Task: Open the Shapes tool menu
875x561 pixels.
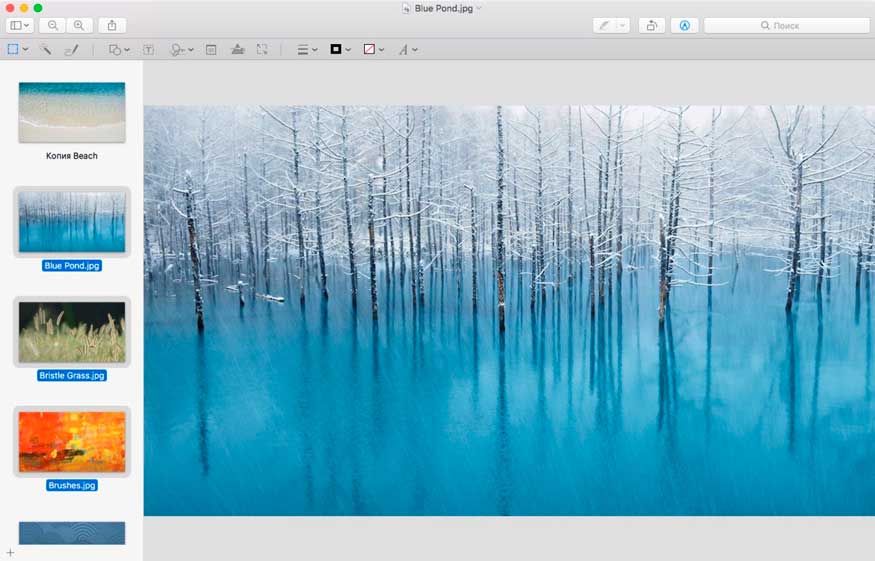Action: tap(118, 50)
